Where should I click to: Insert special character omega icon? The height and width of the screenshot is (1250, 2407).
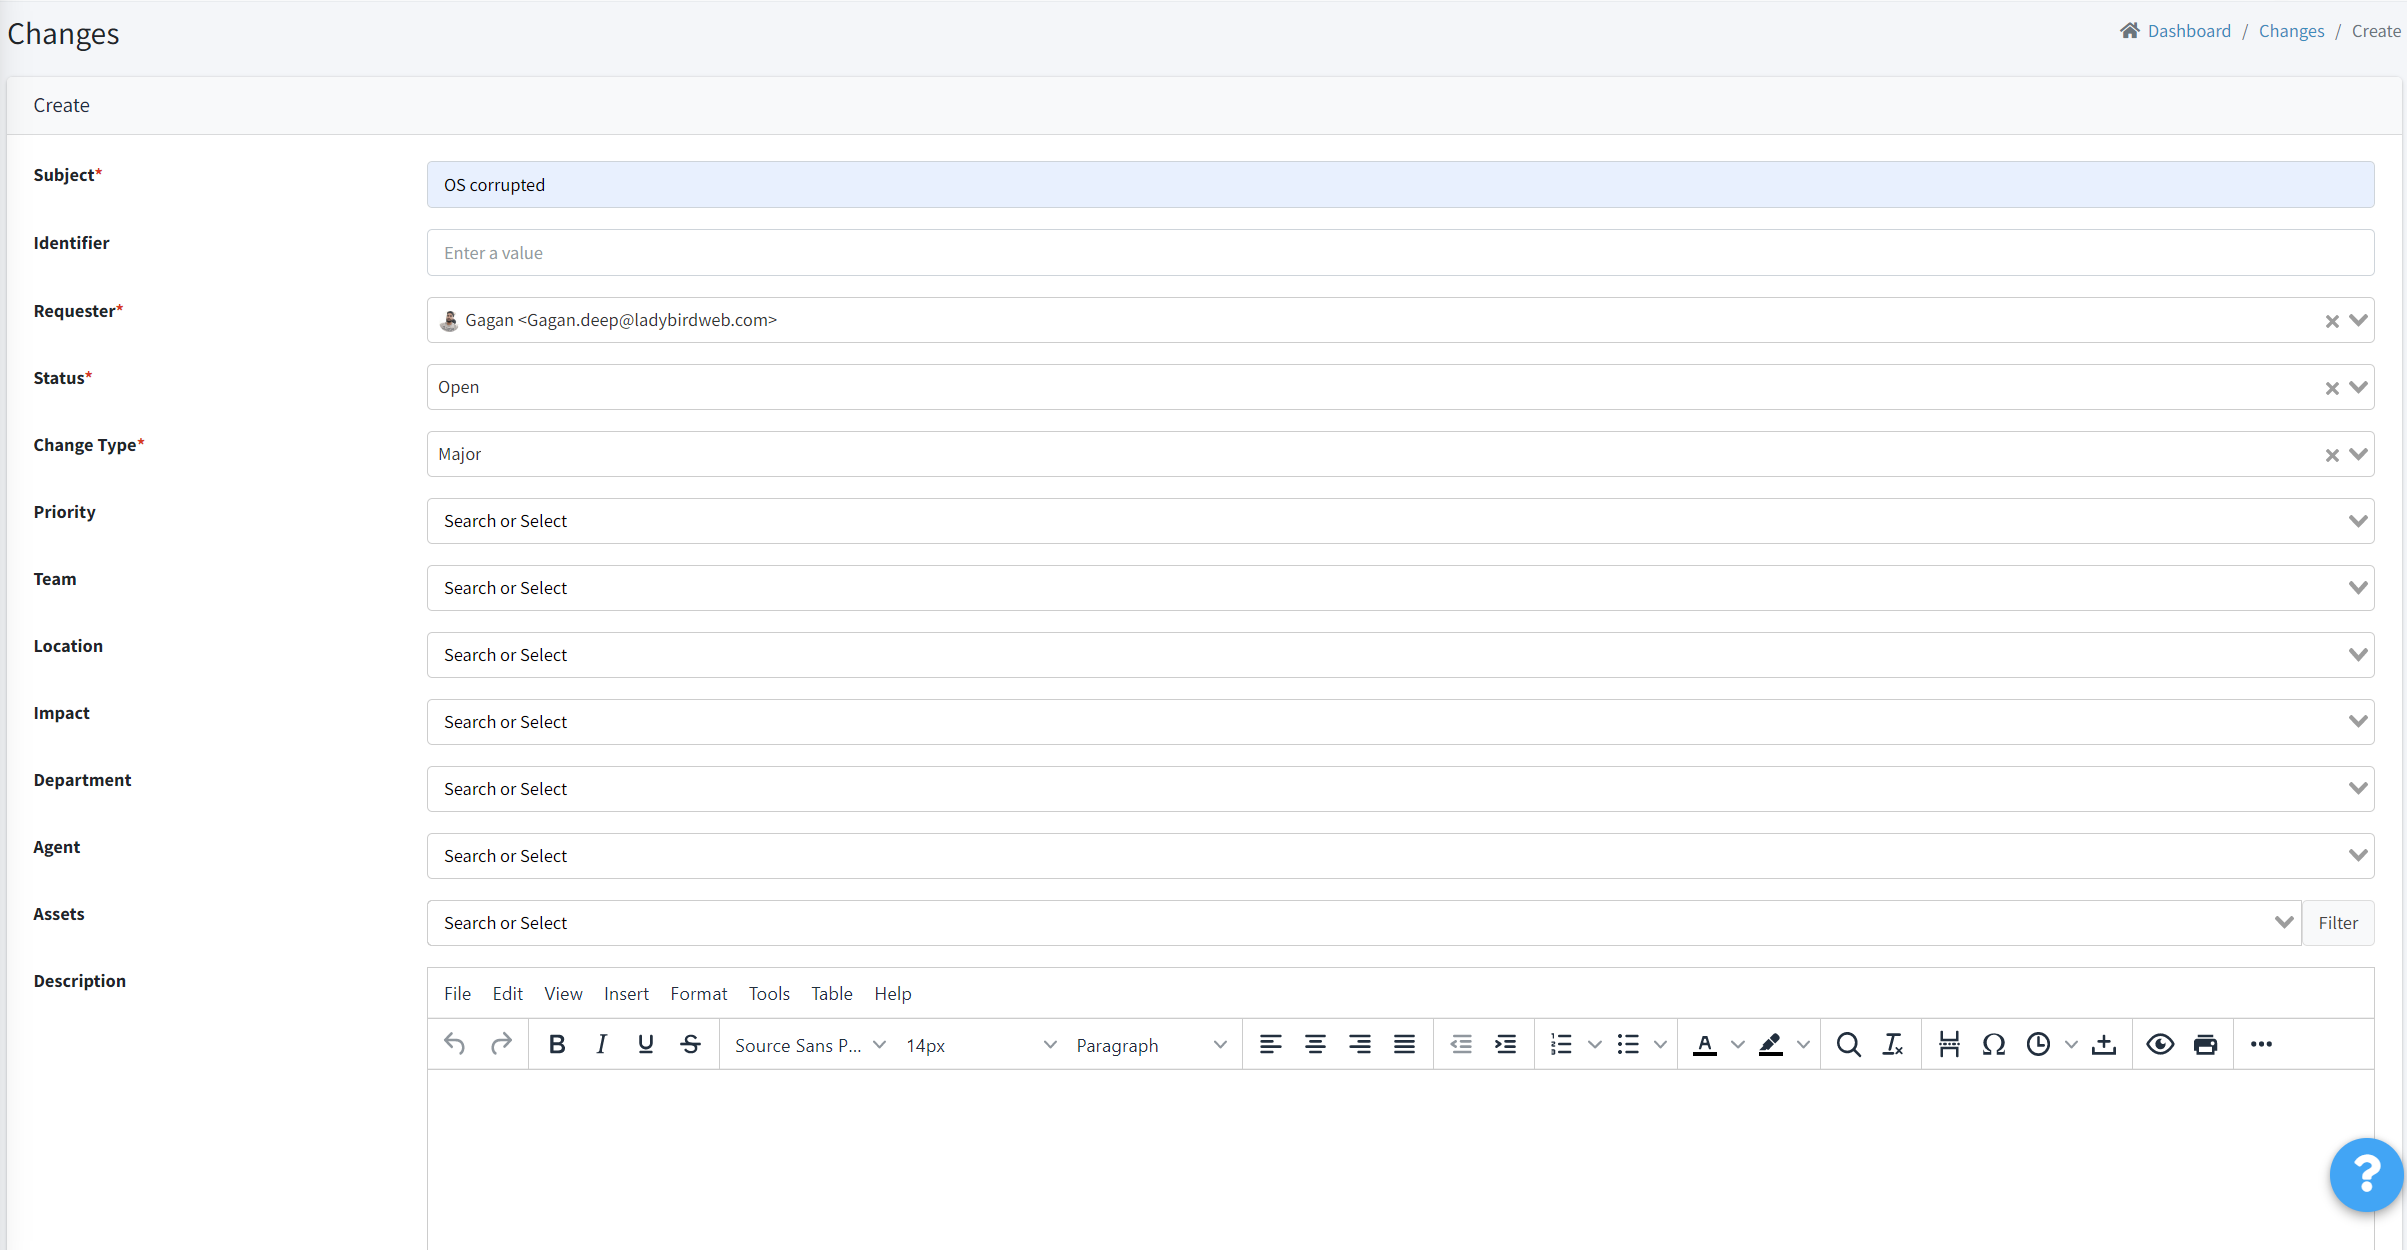pos(1994,1044)
